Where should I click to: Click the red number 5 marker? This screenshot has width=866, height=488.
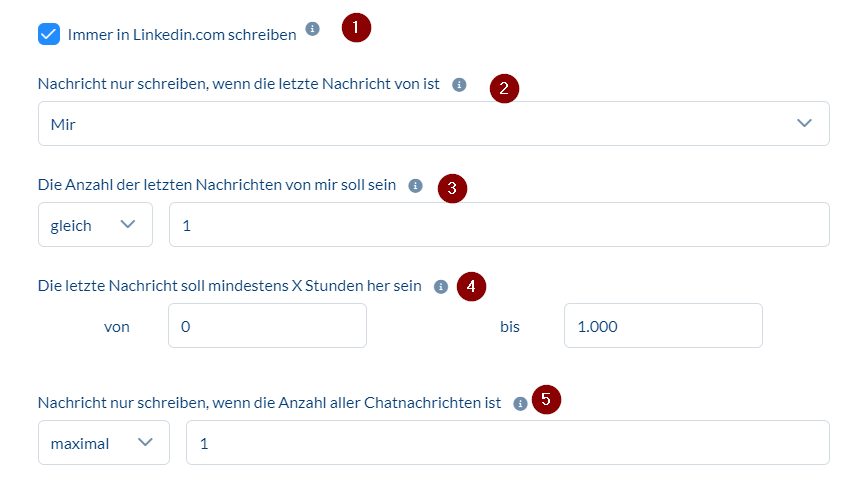[546, 400]
